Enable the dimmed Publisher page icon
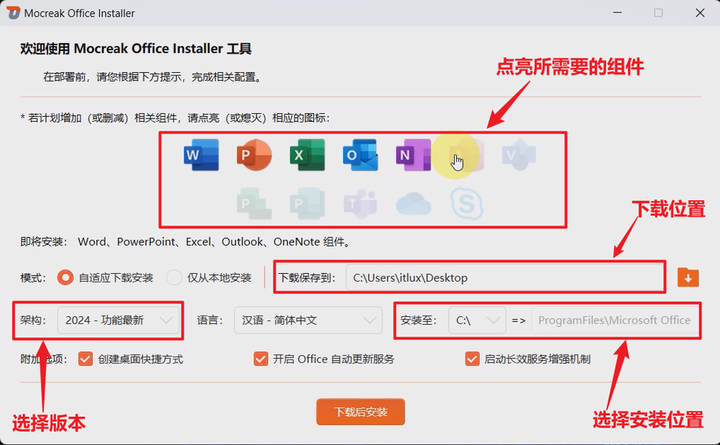 coord(307,203)
